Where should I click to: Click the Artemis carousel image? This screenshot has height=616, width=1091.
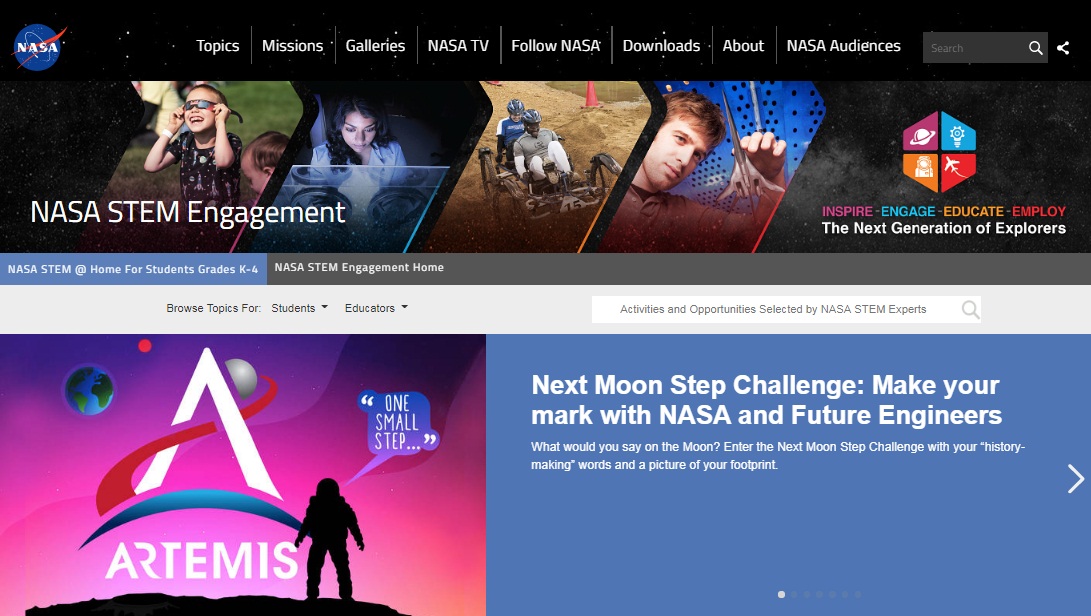pos(243,475)
